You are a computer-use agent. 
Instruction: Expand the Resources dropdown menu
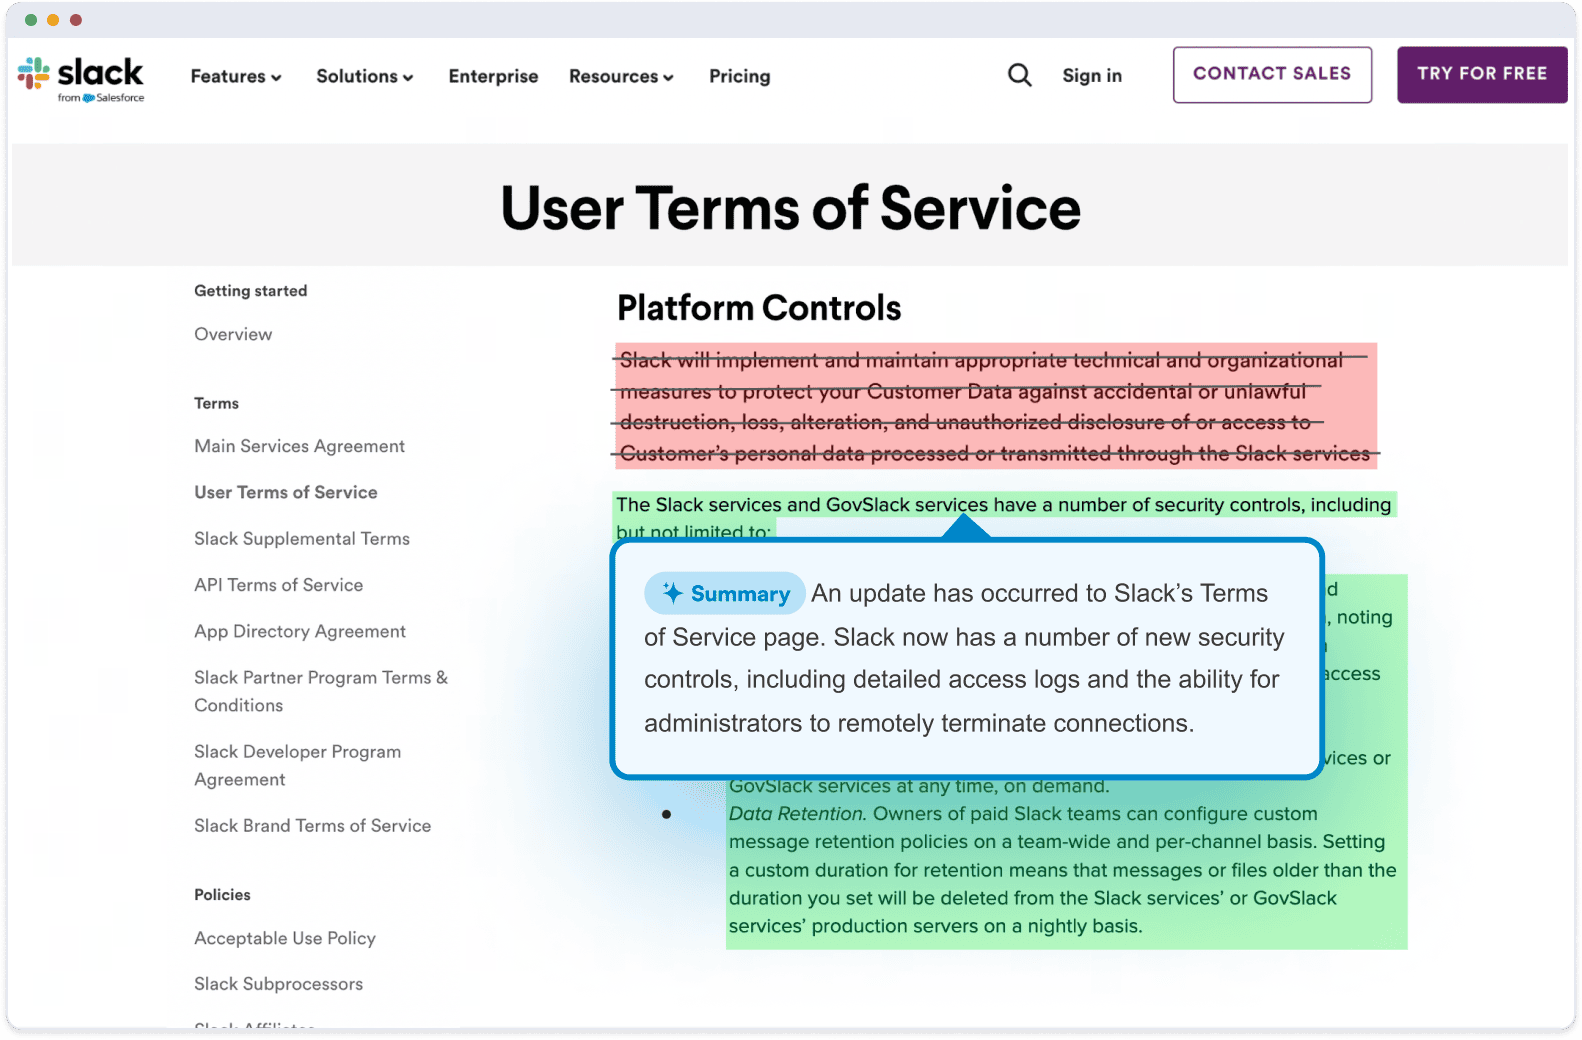coord(621,76)
